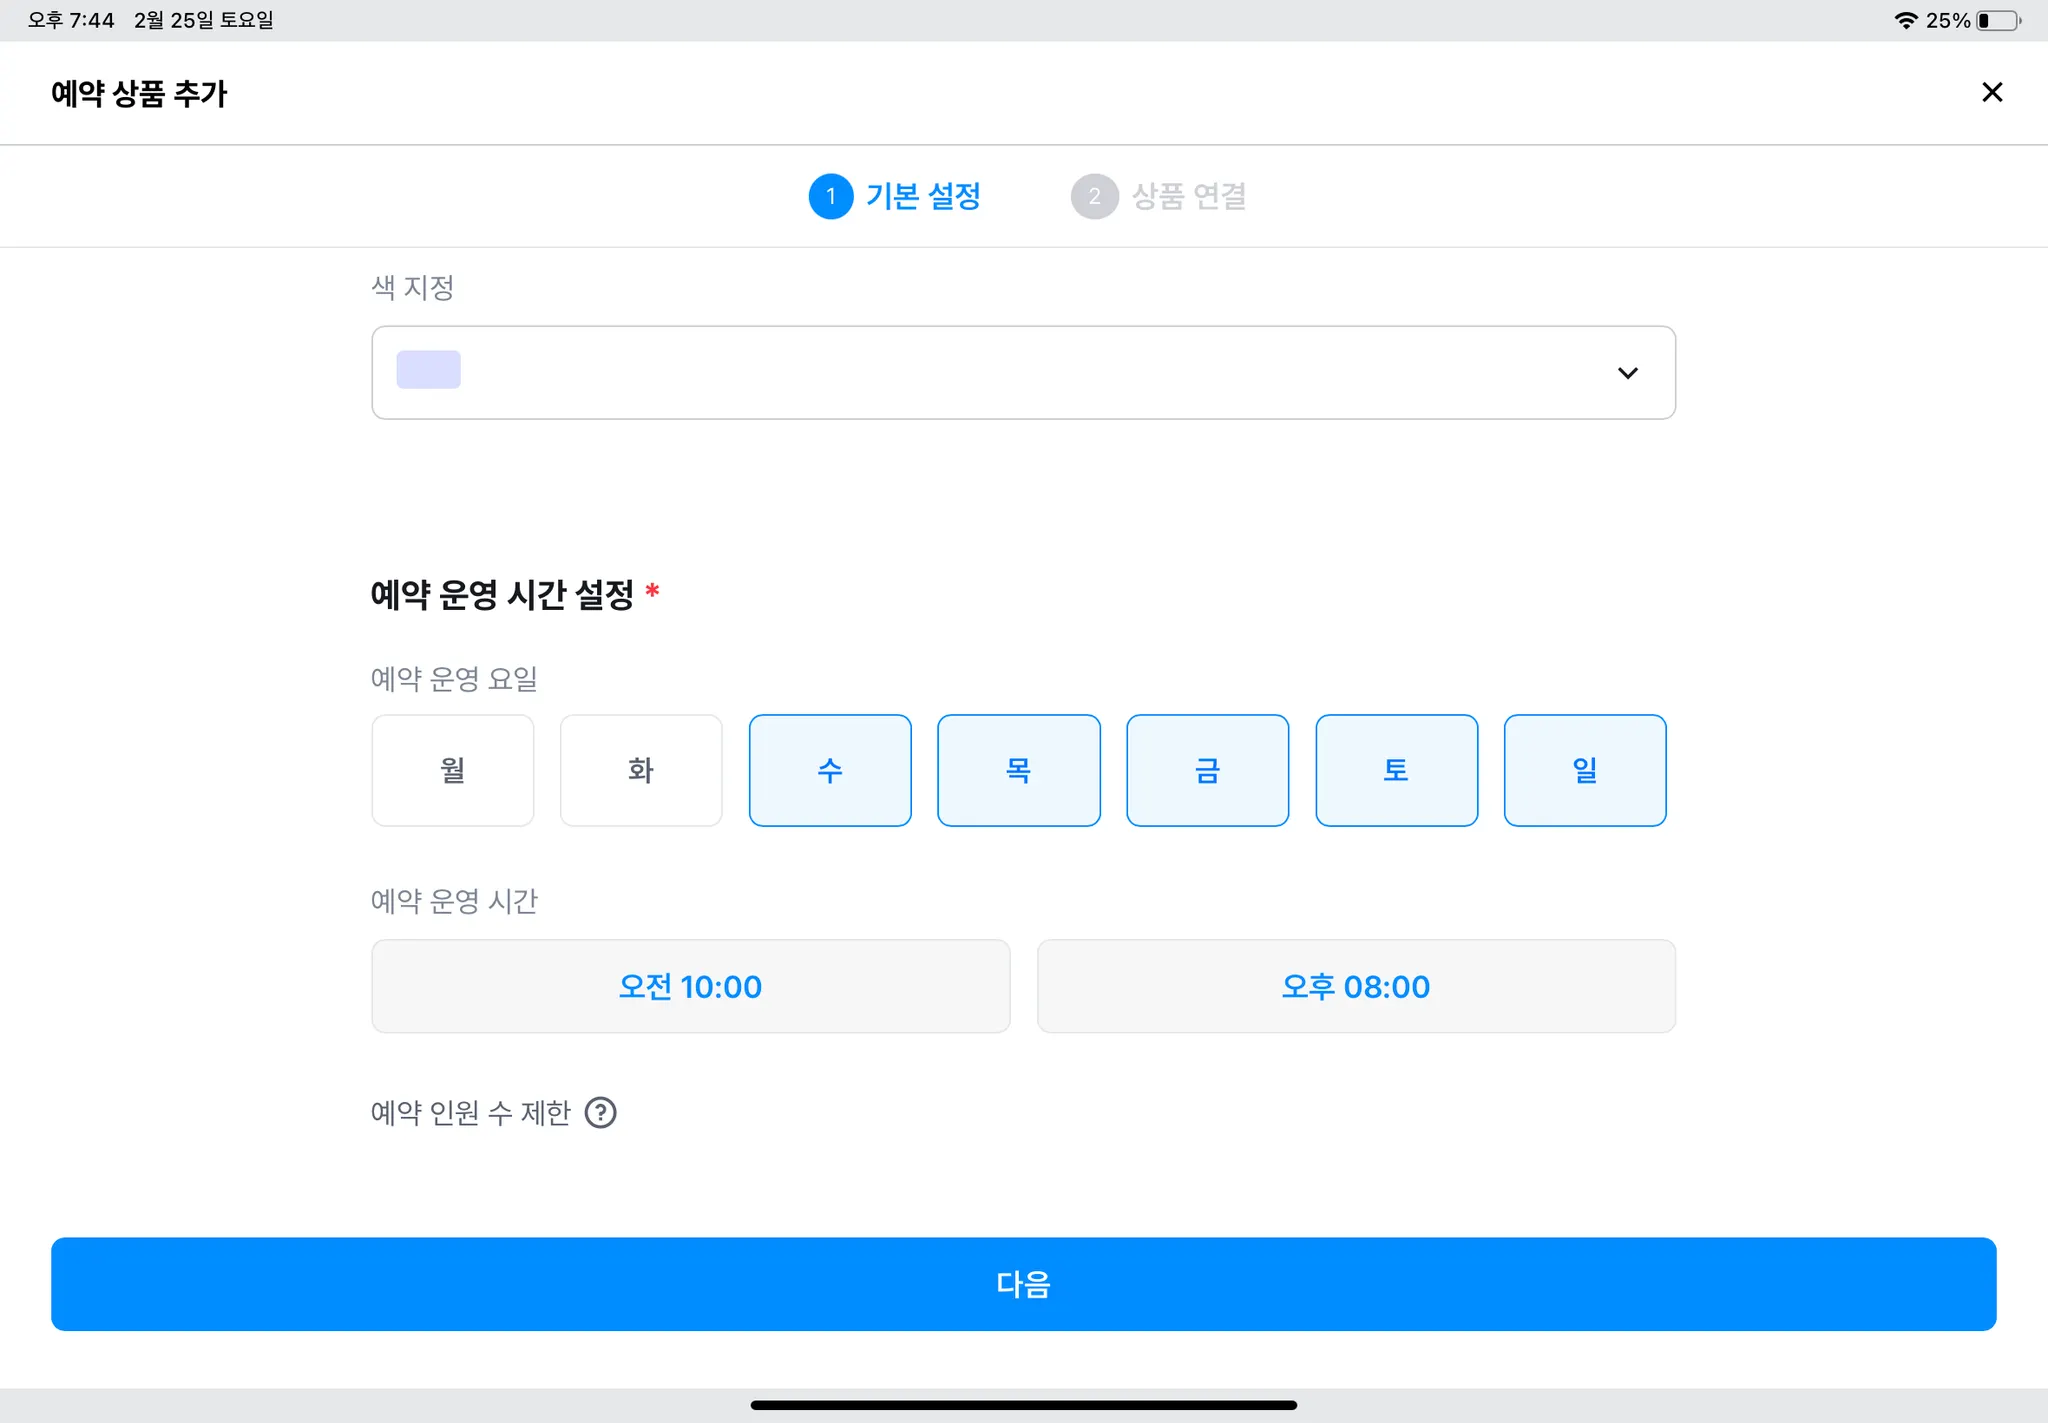Toggle Friday (금) operating day off
Image resolution: width=2048 pixels, height=1423 pixels.
(1207, 770)
